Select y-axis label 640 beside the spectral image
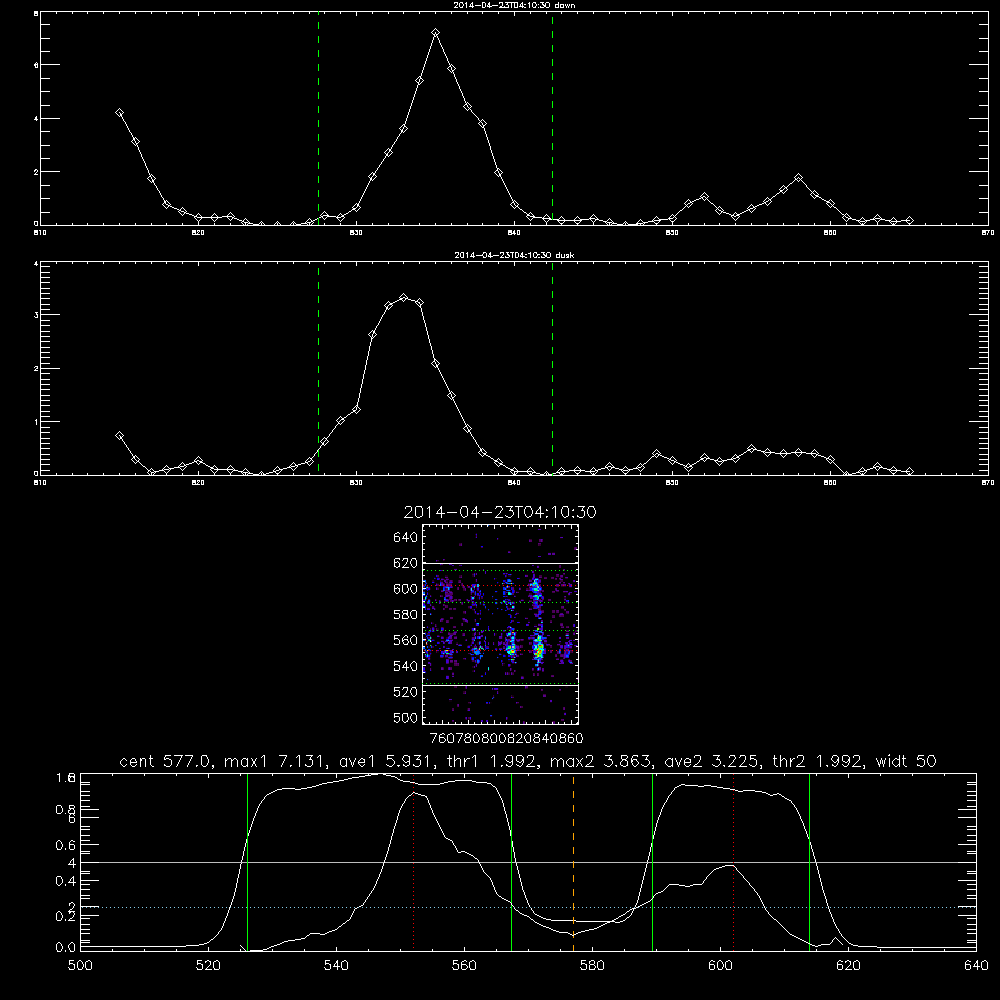Image resolution: width=1000 pixels, height=1000 pixels. pos(406,538)
